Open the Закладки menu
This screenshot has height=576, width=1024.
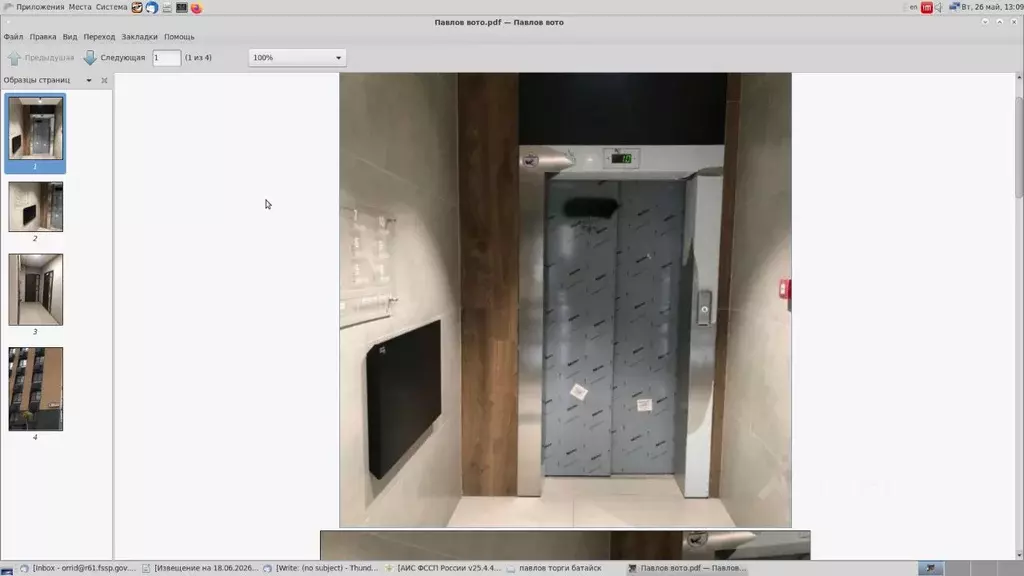click(x=139, y=37)
